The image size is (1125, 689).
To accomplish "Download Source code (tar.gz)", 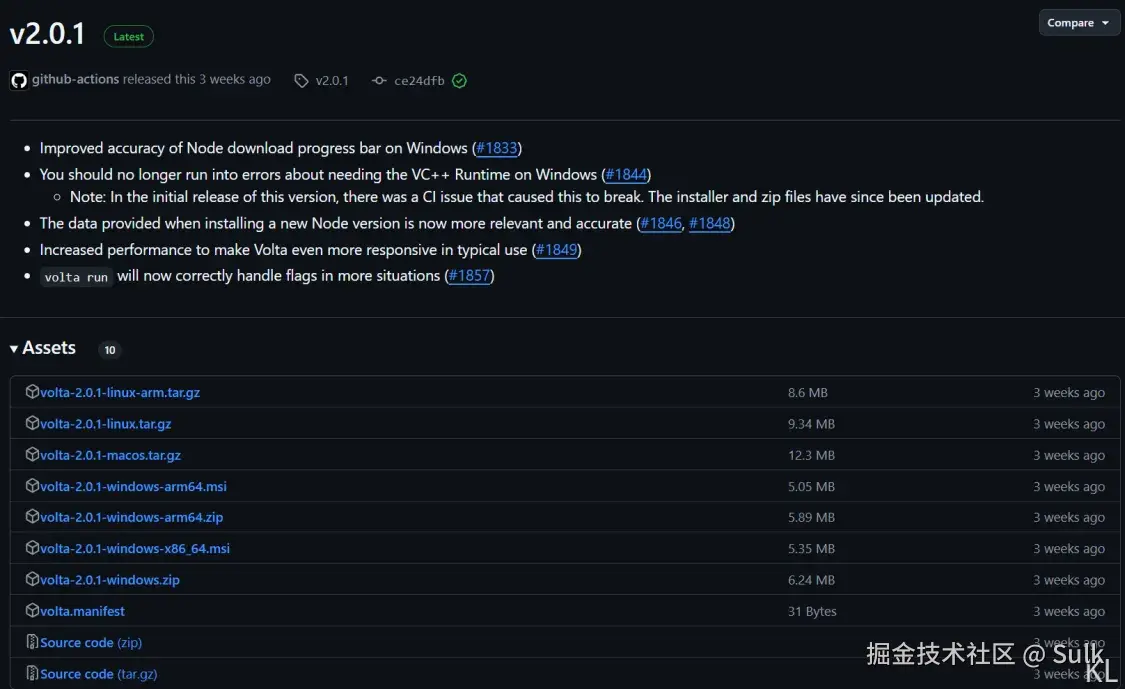I will click(x=98, y=674).
